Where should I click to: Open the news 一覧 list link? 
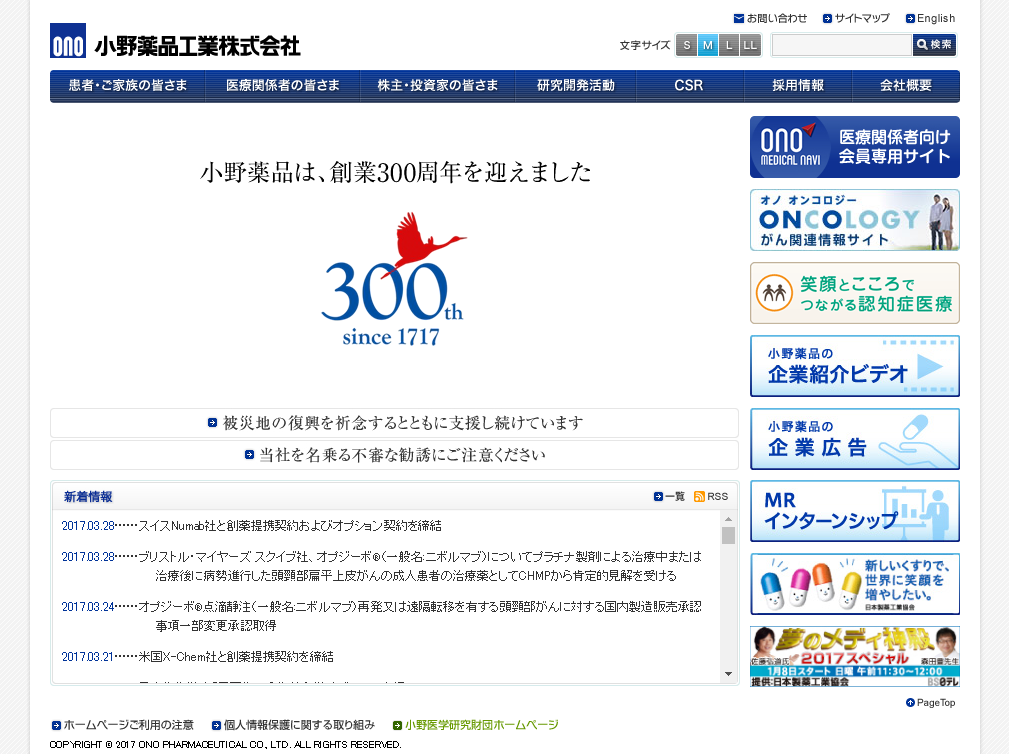(669, 497)
